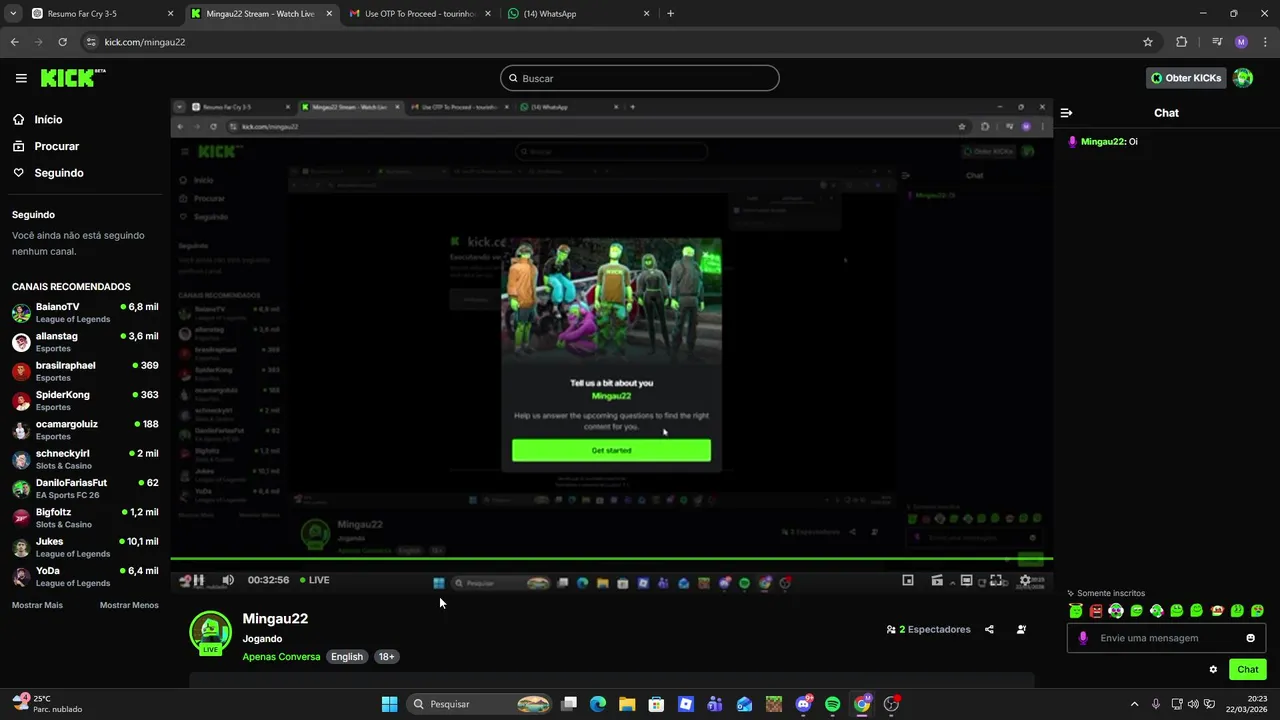Image resolution: width=1280 pixels, height=720 pixels.
Task: Bookmark this page with star icon
Action: coord(1148,42)
